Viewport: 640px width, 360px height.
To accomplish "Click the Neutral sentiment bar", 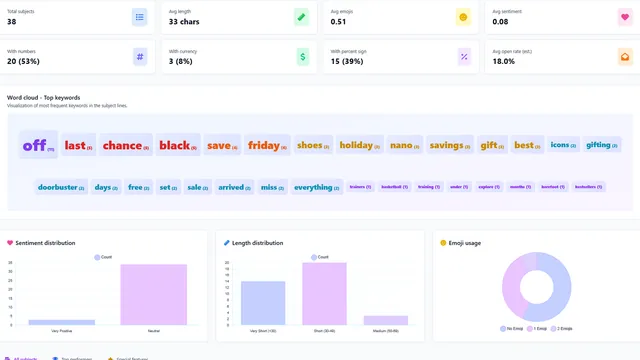I will tap(153, 294).
